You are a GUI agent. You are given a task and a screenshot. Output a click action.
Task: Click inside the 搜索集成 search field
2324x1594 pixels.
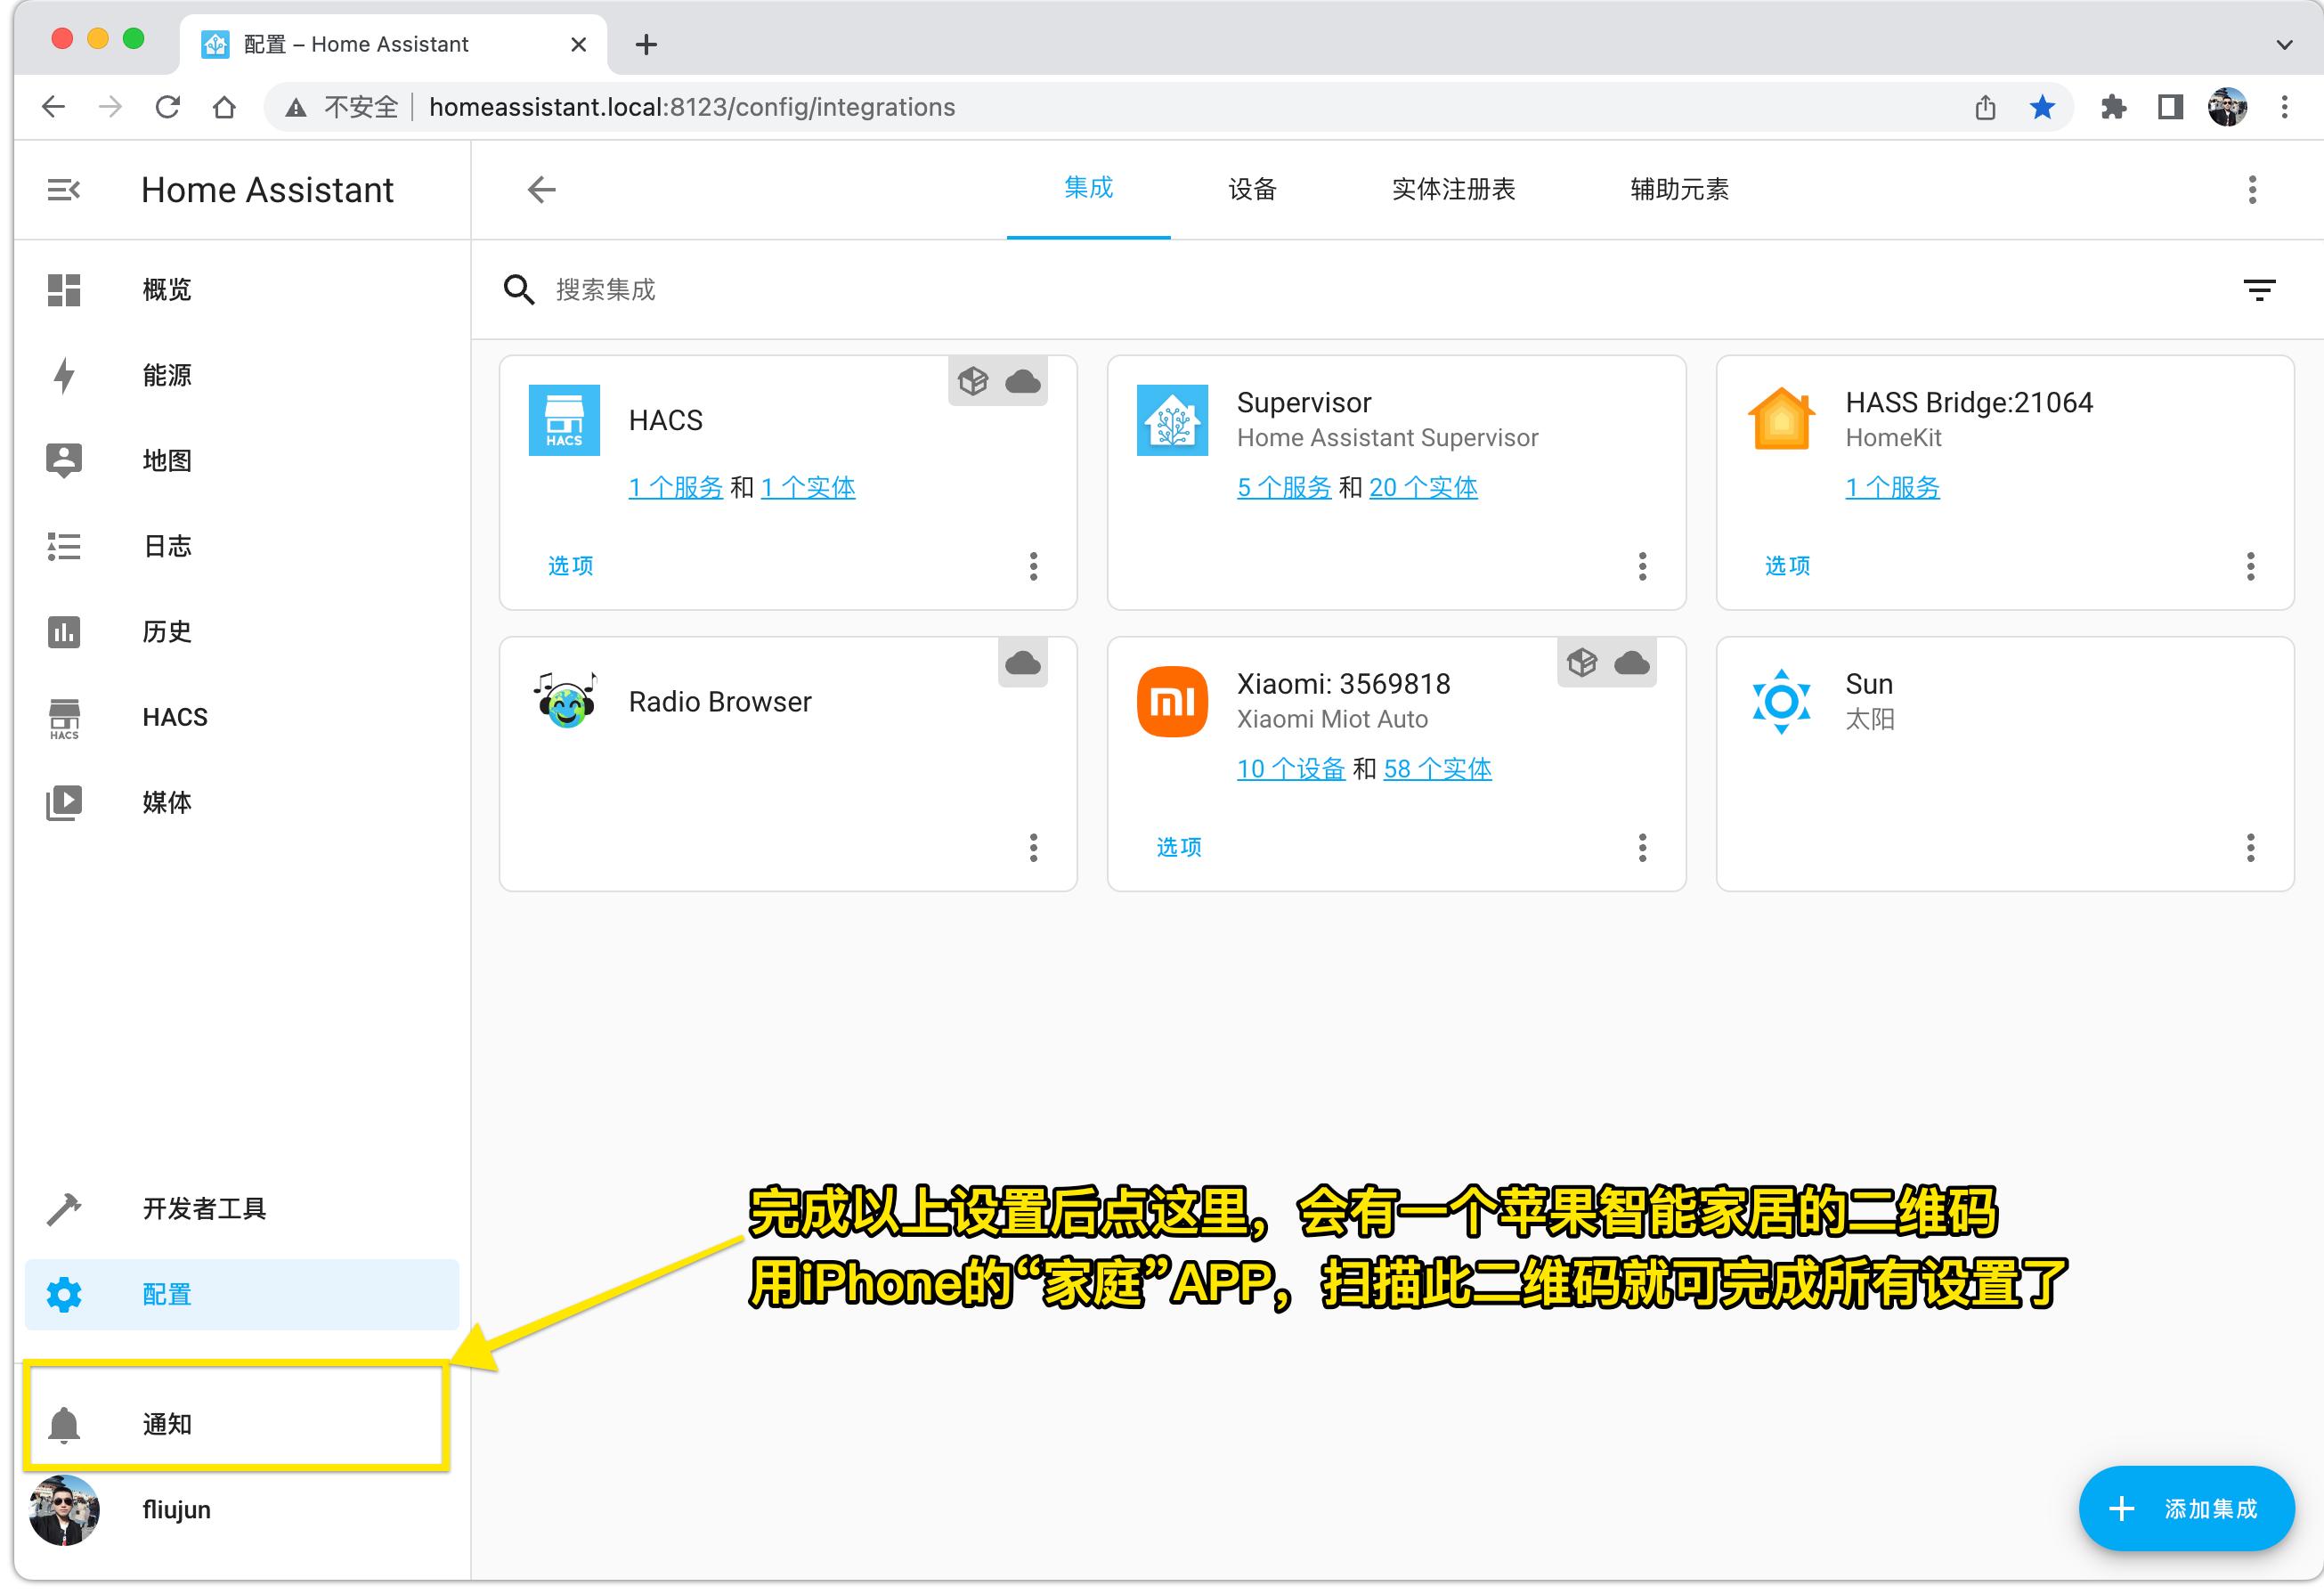[700, 290]
